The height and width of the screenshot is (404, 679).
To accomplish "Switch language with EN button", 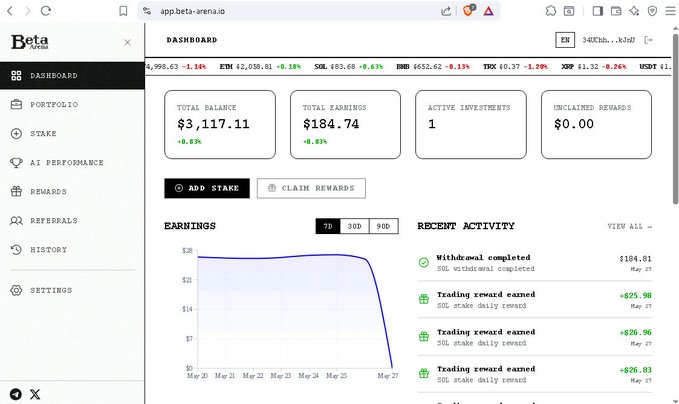I will [565, 40].
